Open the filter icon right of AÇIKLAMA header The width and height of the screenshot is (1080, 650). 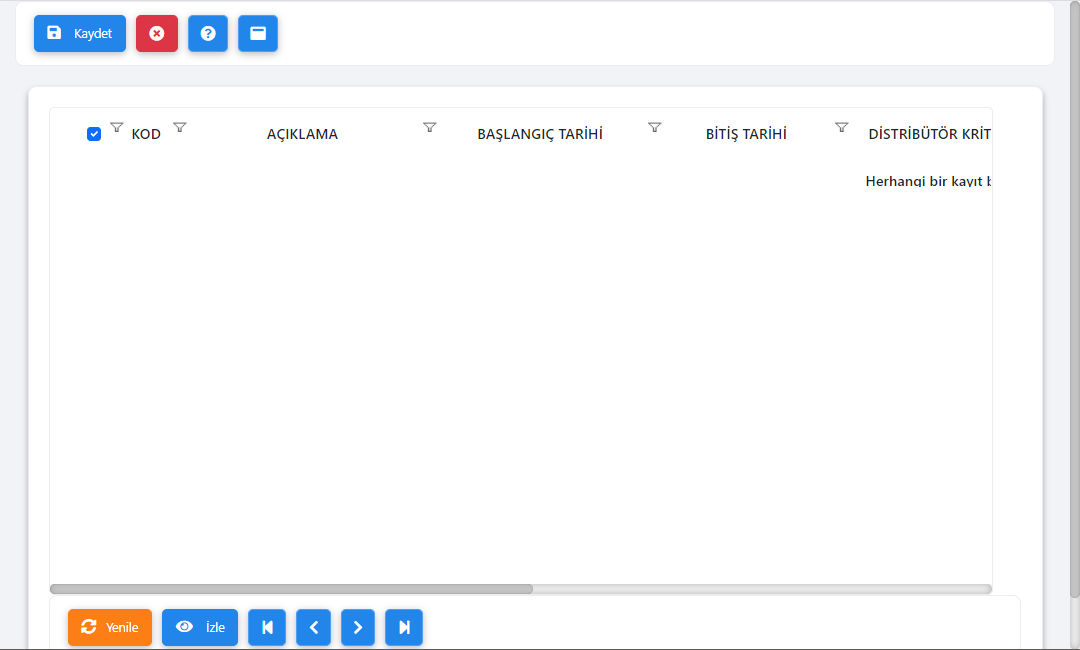(430, 127)
